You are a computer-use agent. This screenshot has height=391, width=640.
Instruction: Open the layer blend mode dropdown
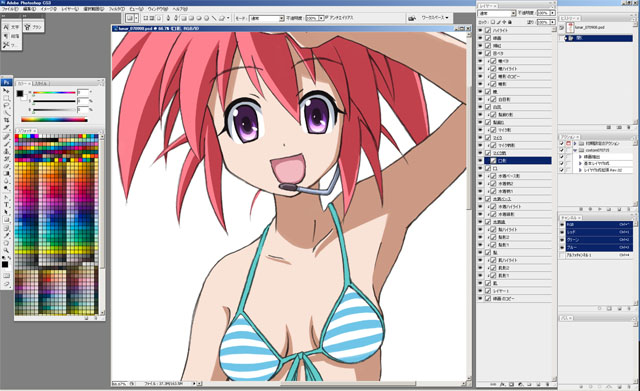tap(497, 13)
